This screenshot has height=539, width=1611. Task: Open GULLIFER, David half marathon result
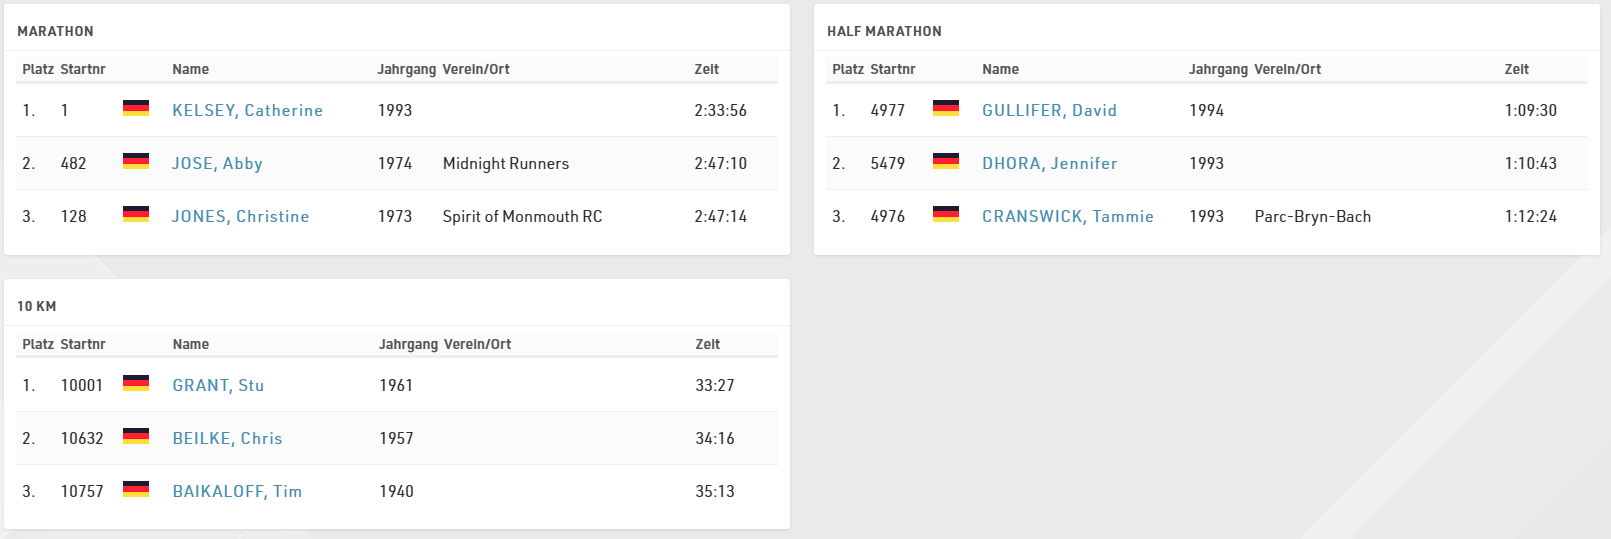[1049, 110]
